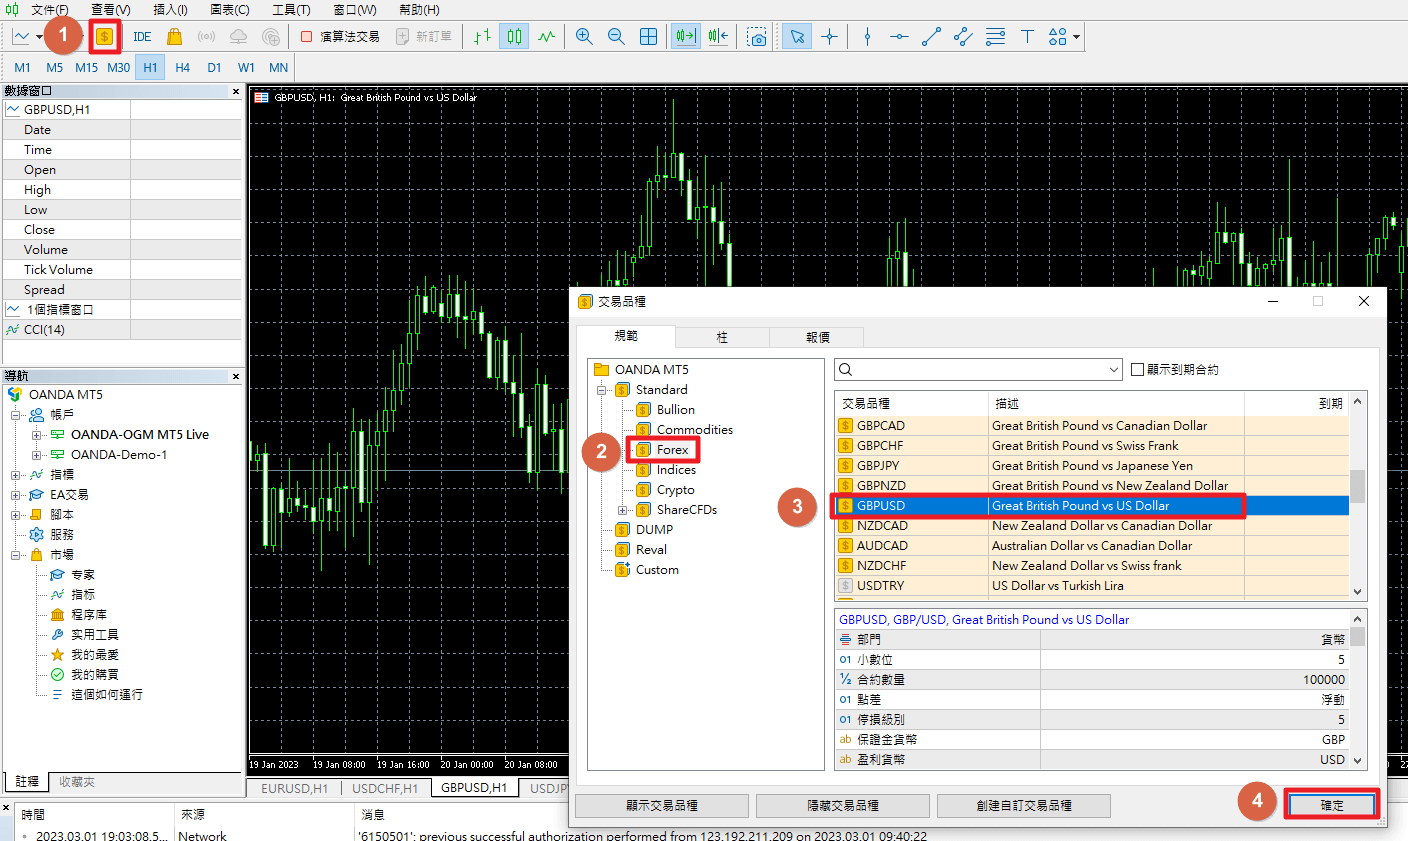The width and height of the screenshot is (1408, 841).
Task: Open the 文件(F) menu
Action: [50, 9]
